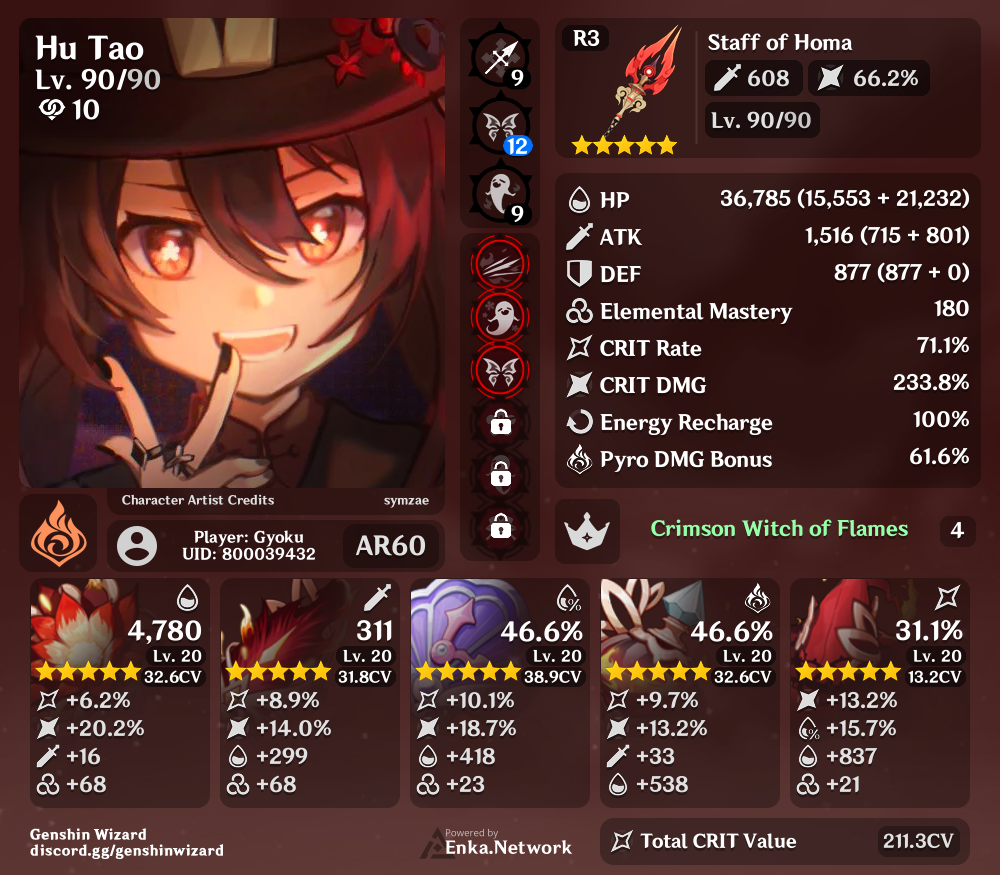The width and height of the screenshot is (1000, 875).
Task: Click the ghost elemental burst talent icon
Action: [x=500, y=194]
